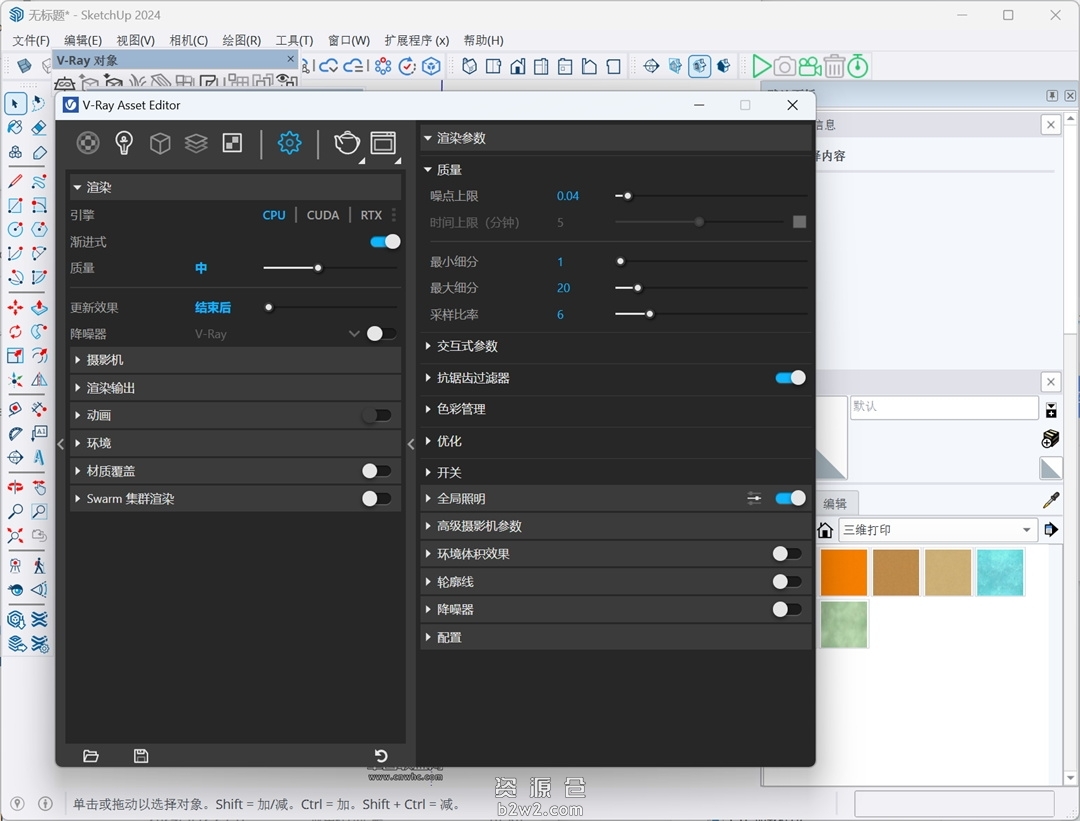Click the Textures asset category icon

tap(195, 142)
